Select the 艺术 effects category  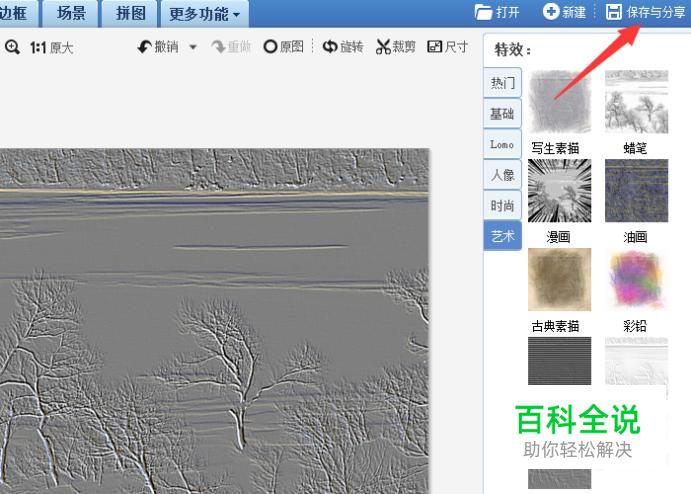click(x=502, y=236)
